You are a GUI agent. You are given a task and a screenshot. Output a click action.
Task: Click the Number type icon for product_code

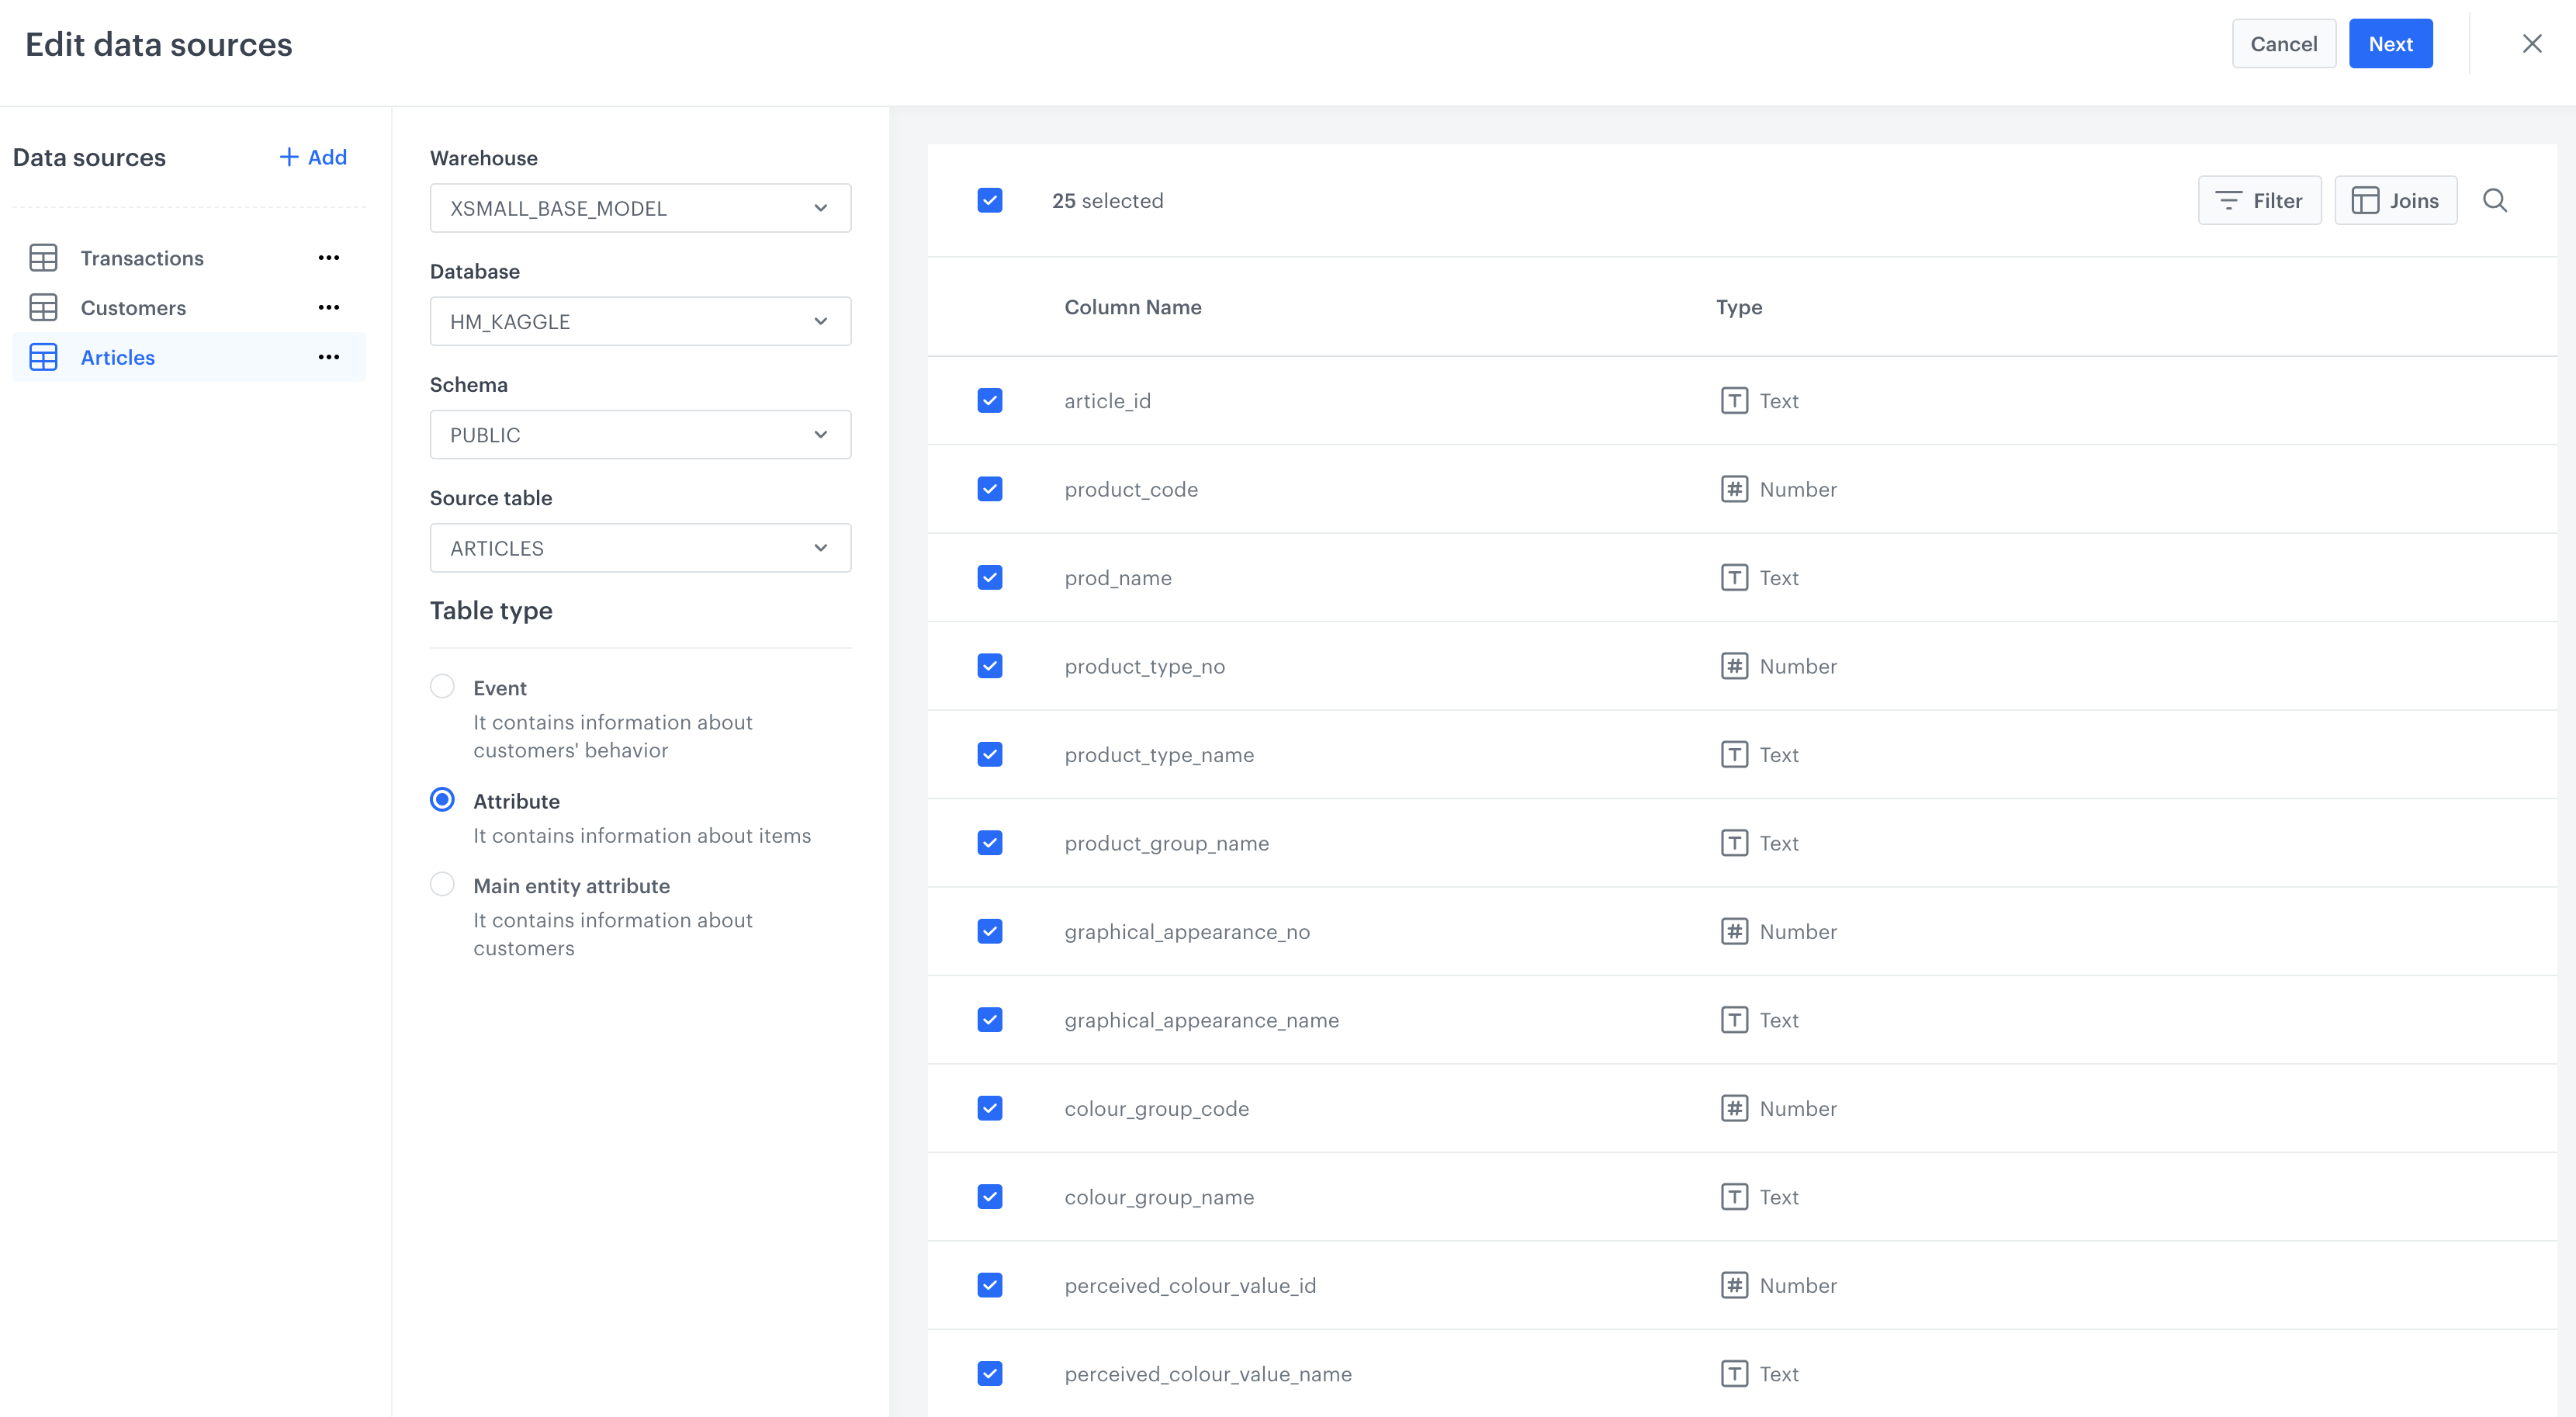pos(1734,489)
